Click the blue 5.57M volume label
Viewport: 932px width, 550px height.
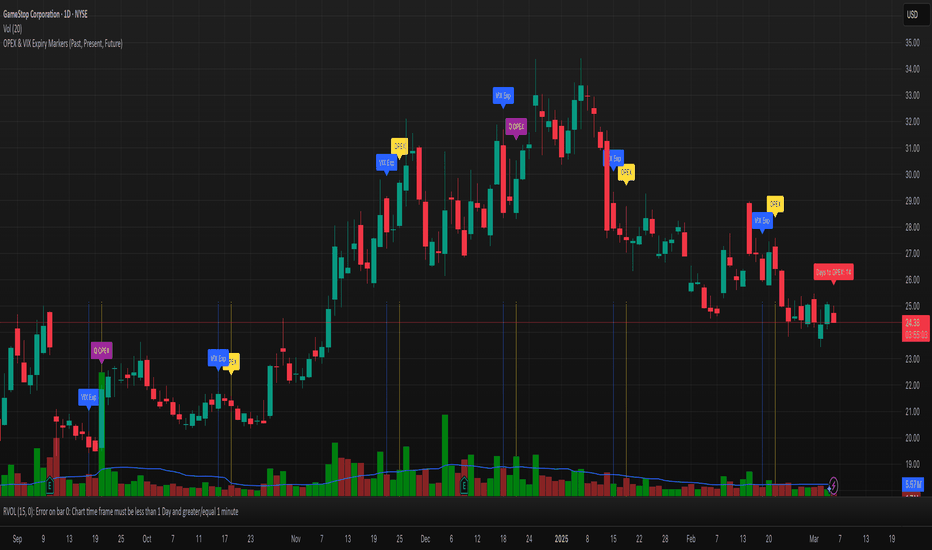pos(913,485)
